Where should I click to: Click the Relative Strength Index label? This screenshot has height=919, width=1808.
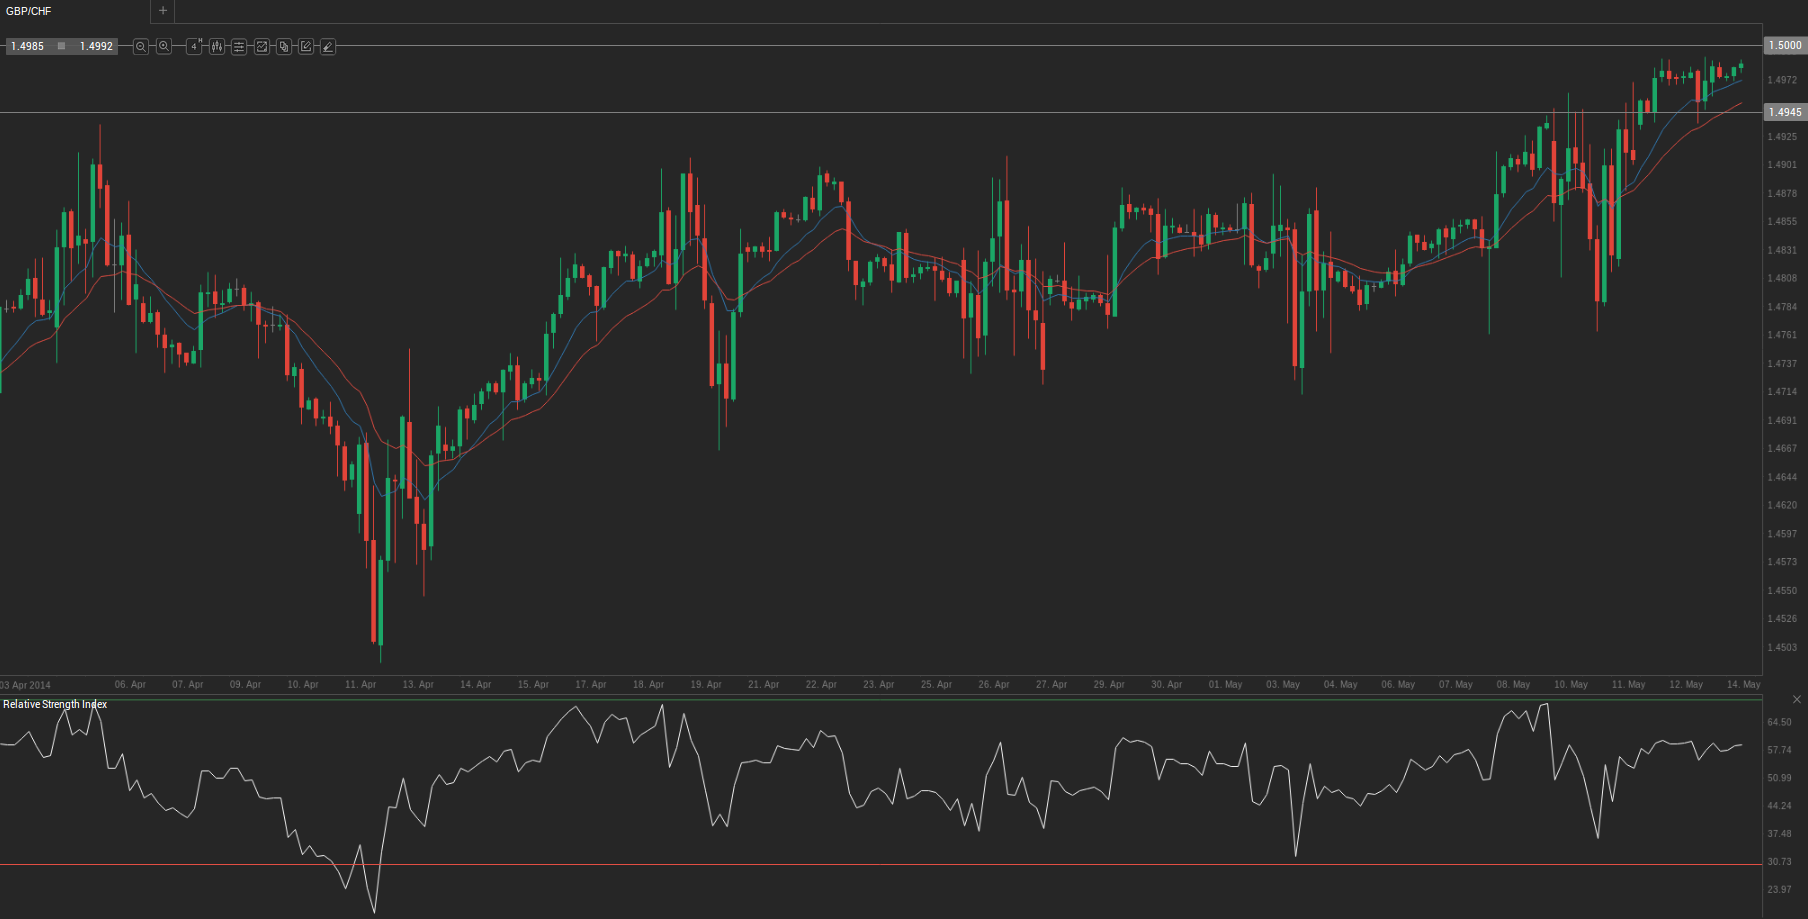click(55, 705)
